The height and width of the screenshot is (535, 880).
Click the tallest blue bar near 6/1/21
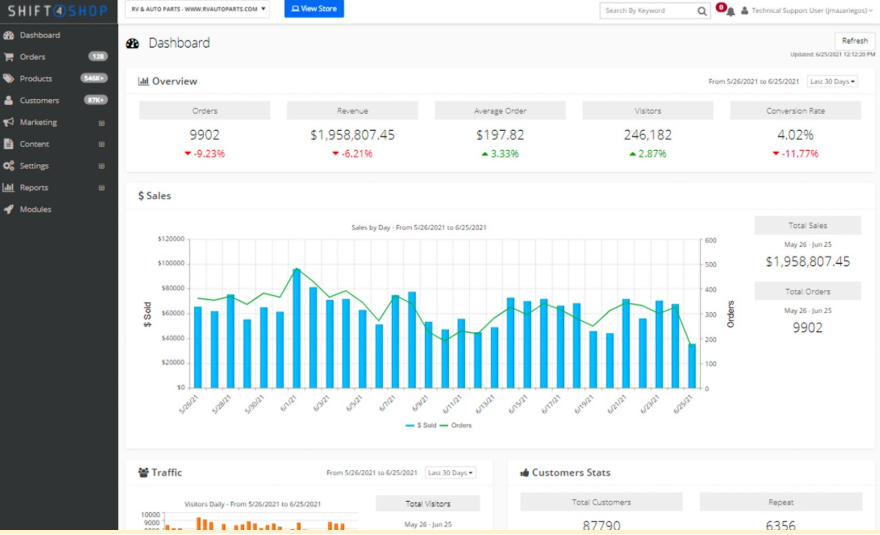[297, 328]
